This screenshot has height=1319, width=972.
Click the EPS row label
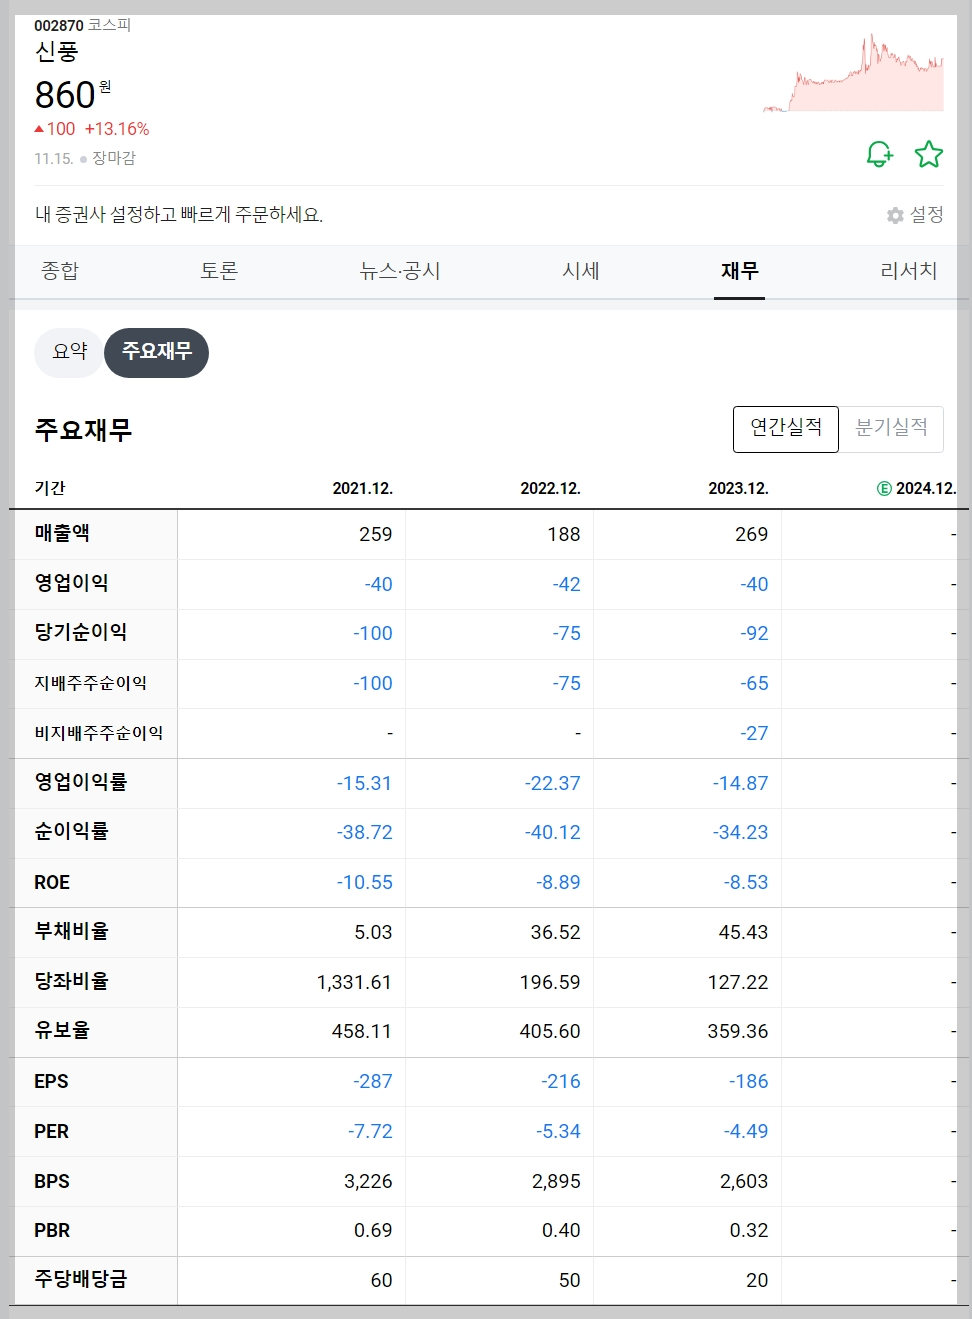(51, 1081)
